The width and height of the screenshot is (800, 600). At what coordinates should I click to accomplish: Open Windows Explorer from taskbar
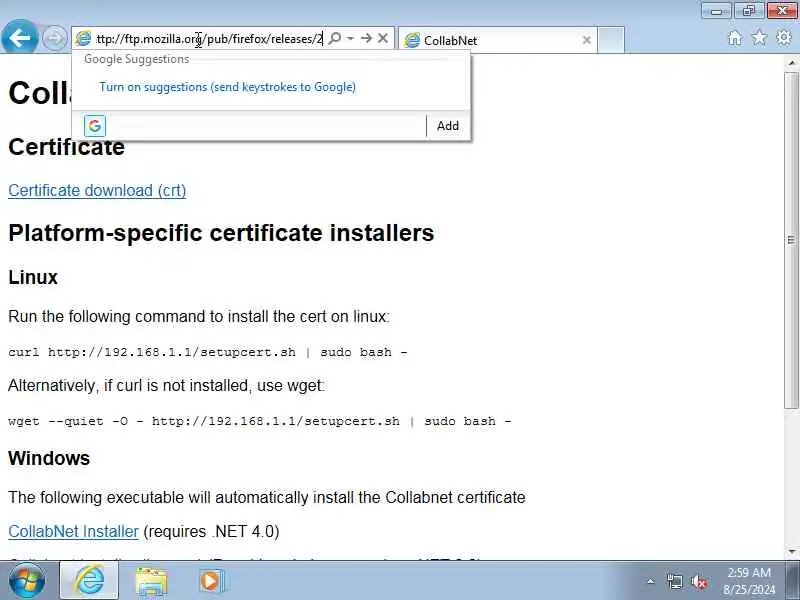tap(151, 581)
